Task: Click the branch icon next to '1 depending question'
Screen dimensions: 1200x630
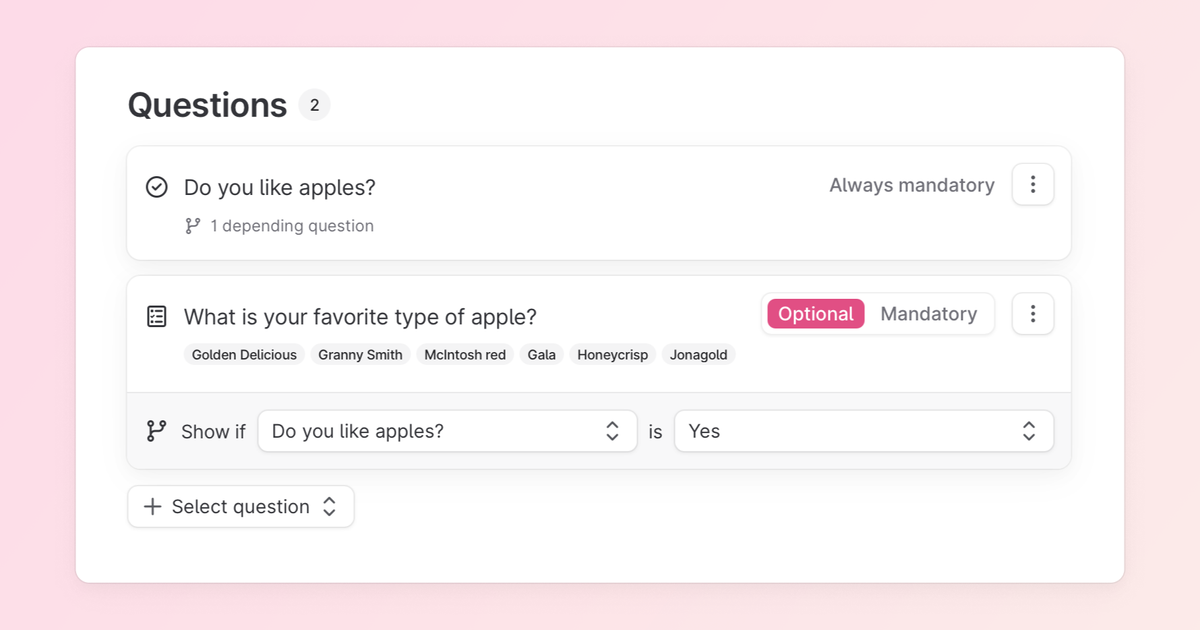Action: 191,225
